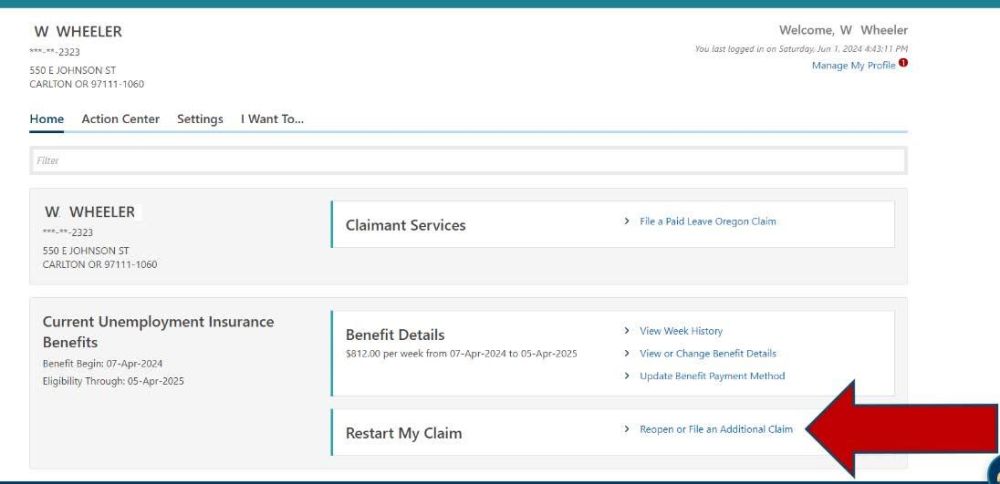Click the chevron before Reopen or File an Additional Claim
1000x484 pixels.
pyautogui.click(x=627, y=429)
